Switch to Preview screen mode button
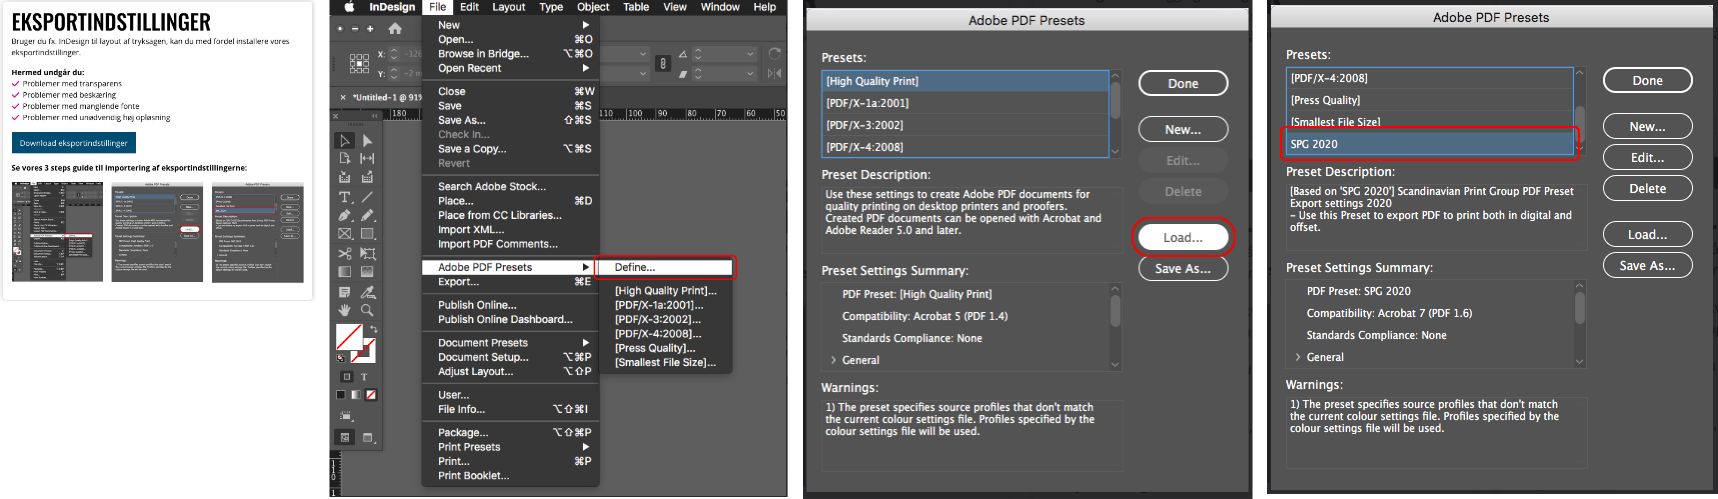This screenshot has width=1718, height=499. tap(367, 437)
